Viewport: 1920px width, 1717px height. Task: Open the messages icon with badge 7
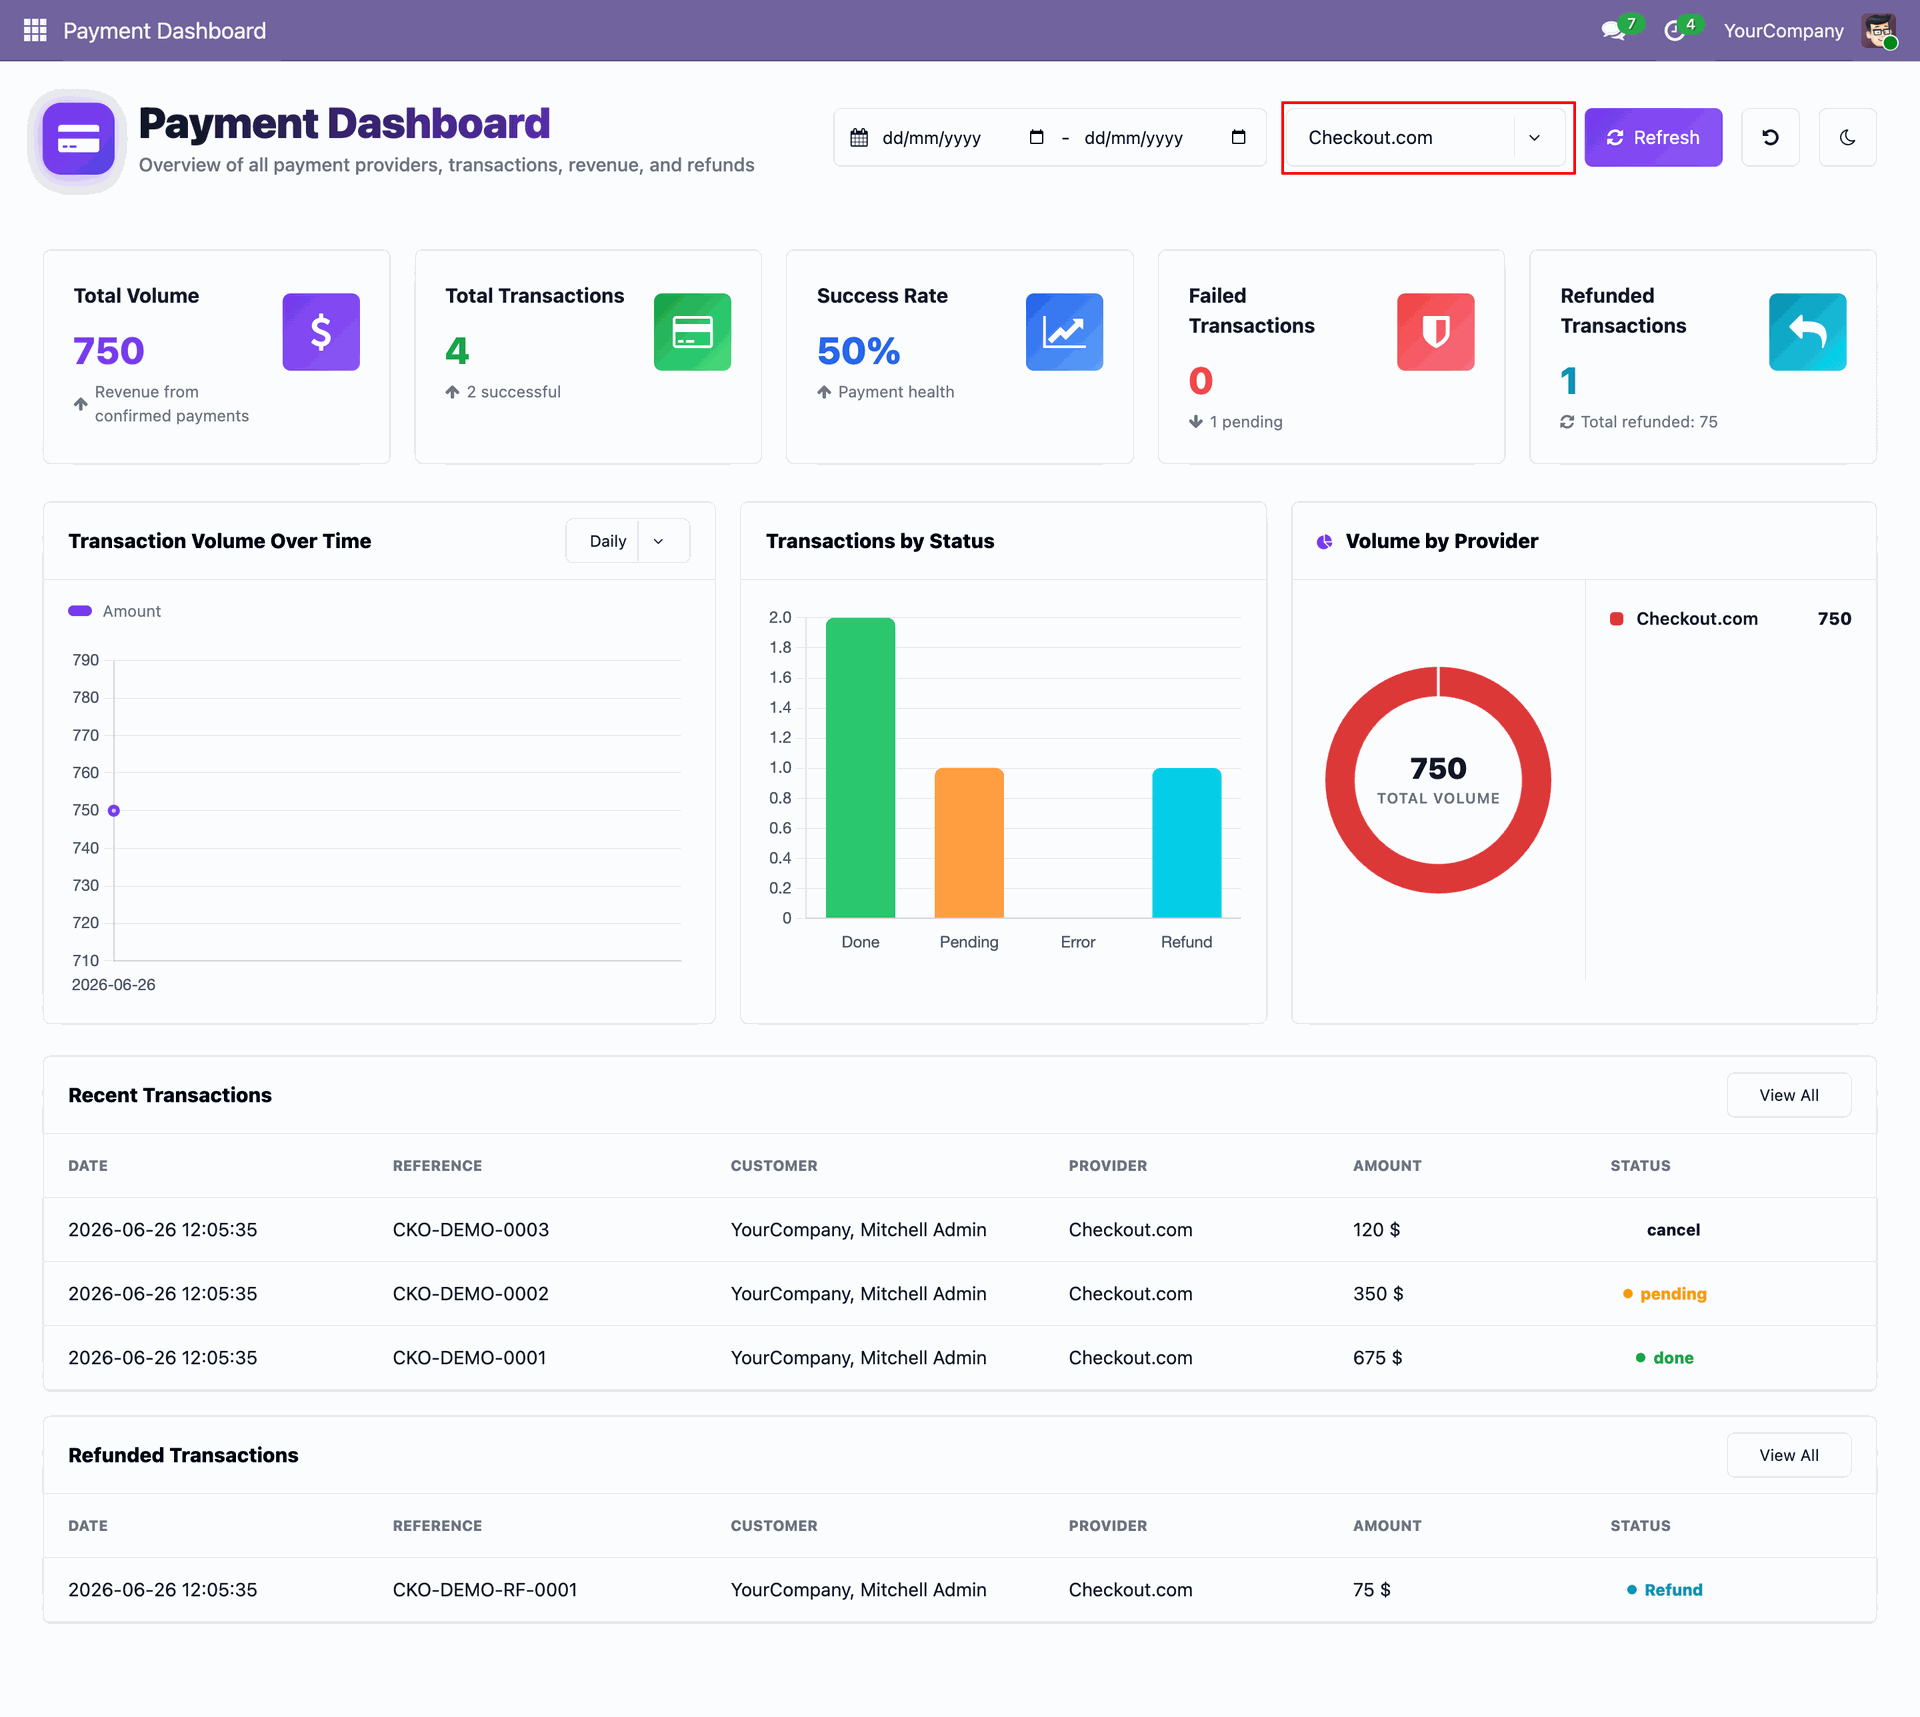click(1613, 30)
